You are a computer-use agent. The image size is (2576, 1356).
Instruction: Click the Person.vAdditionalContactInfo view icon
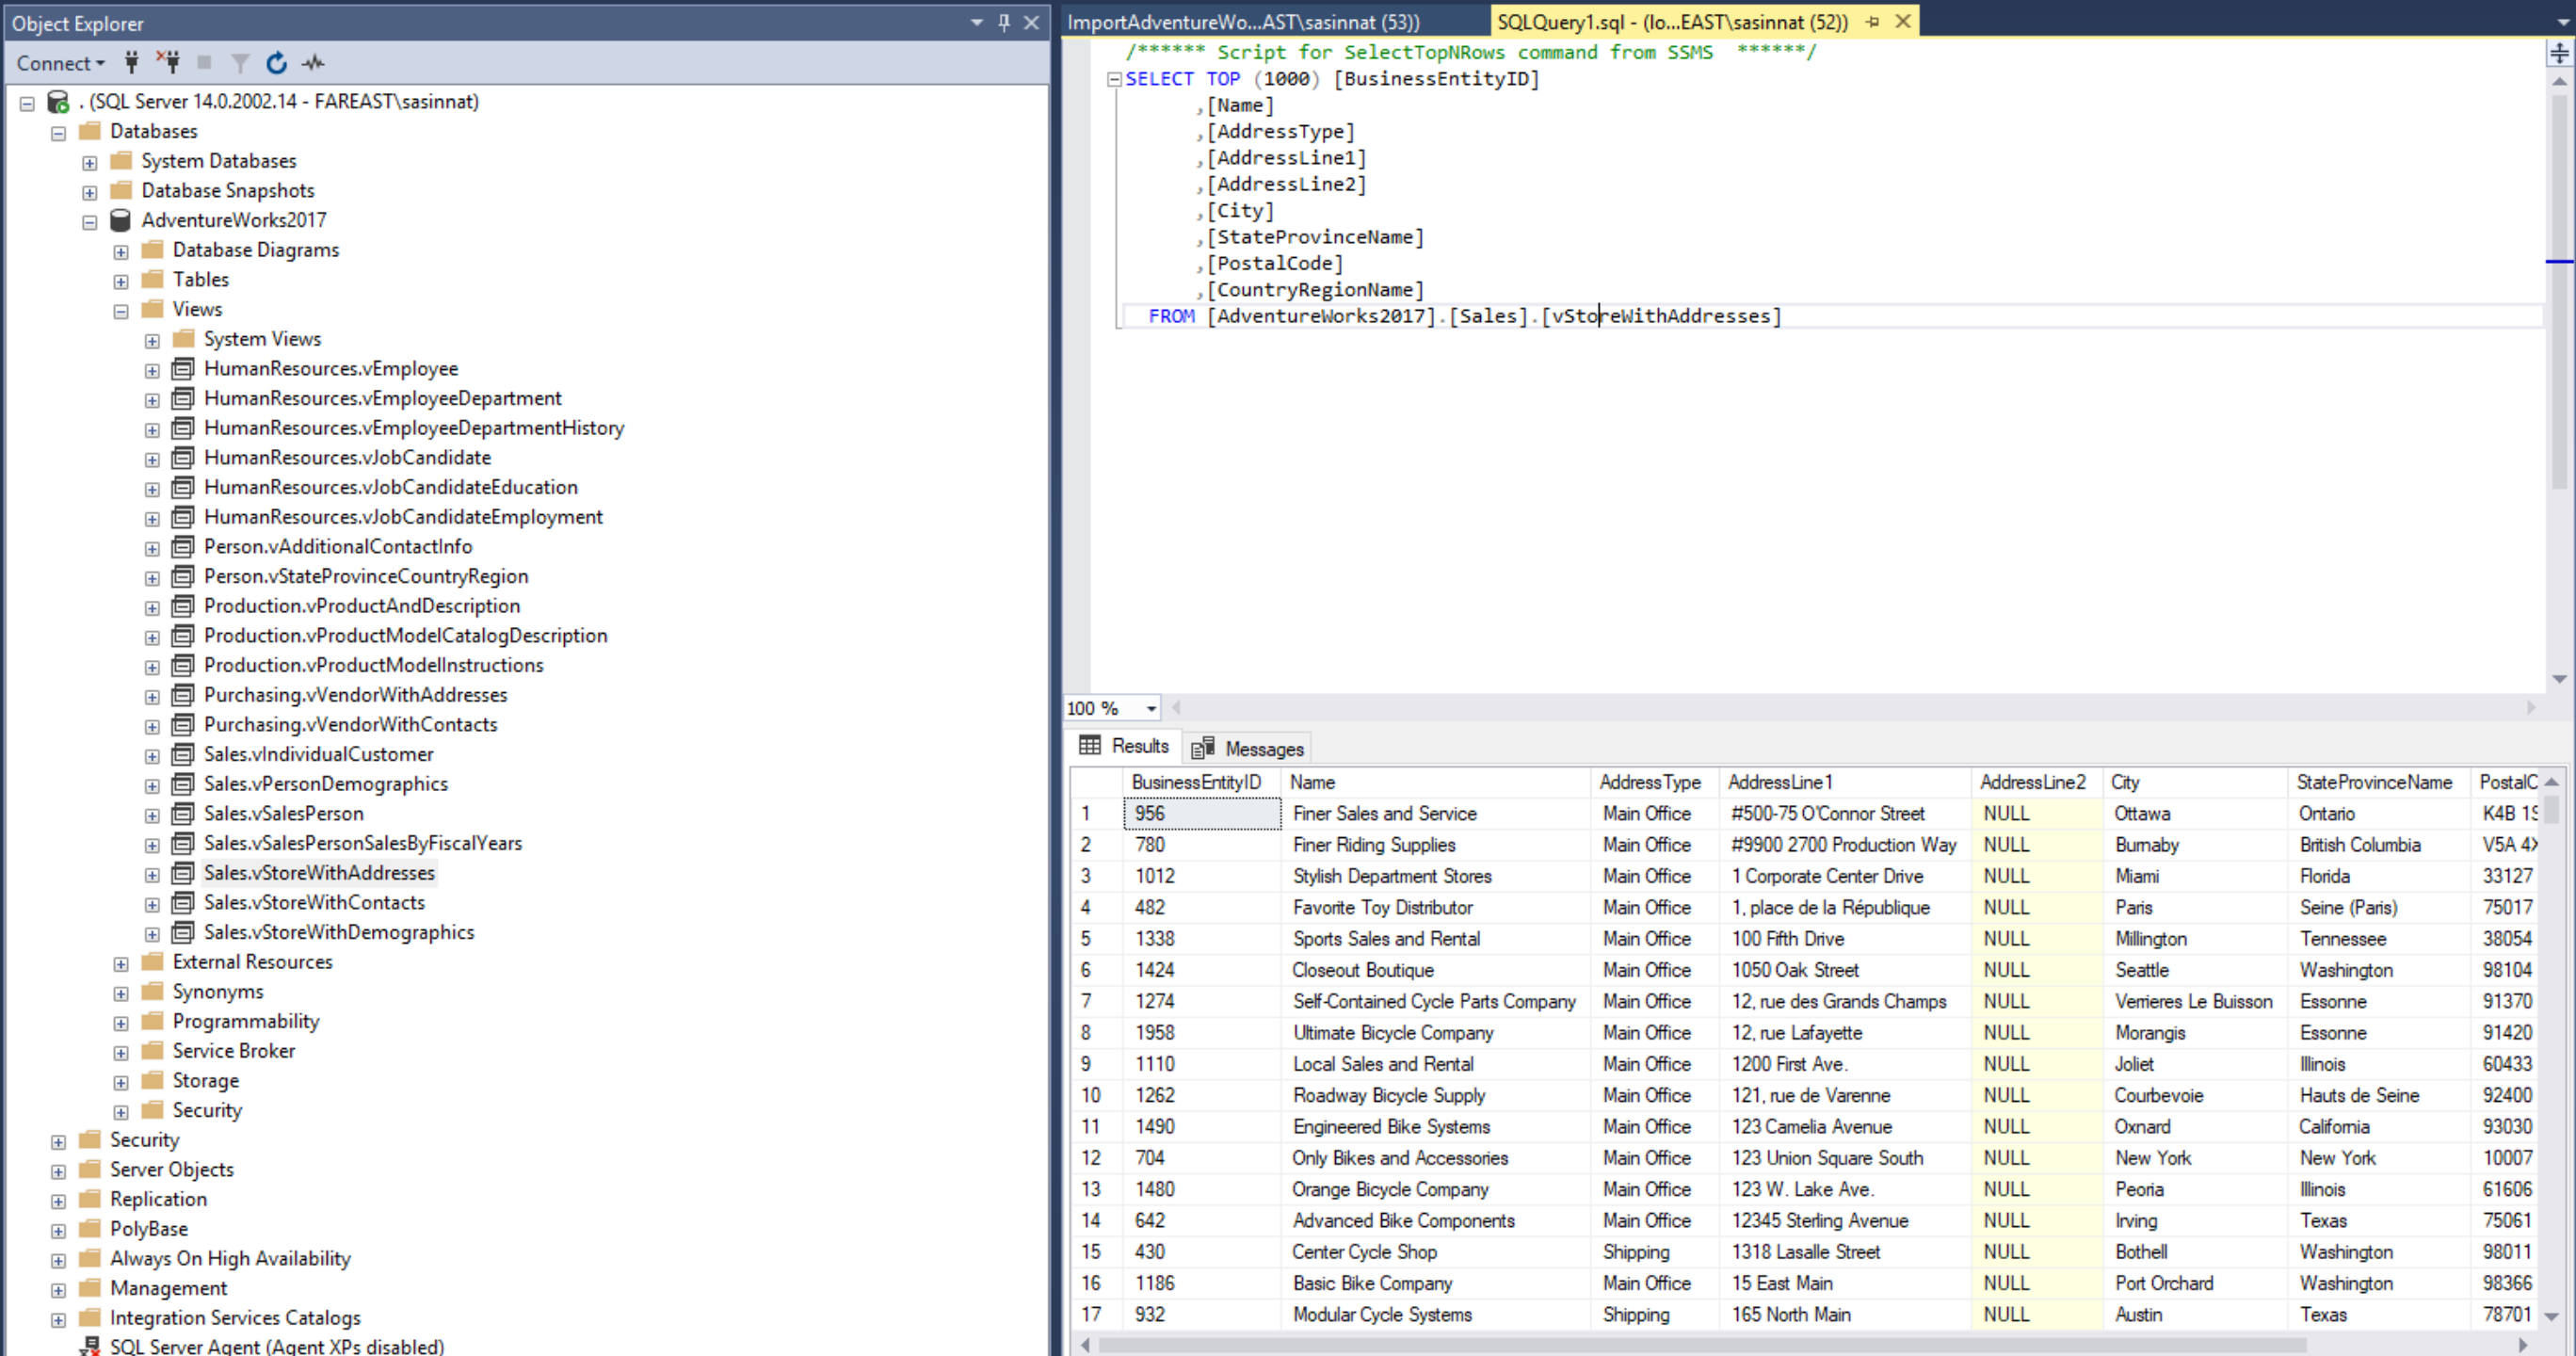tap(183, 547)
